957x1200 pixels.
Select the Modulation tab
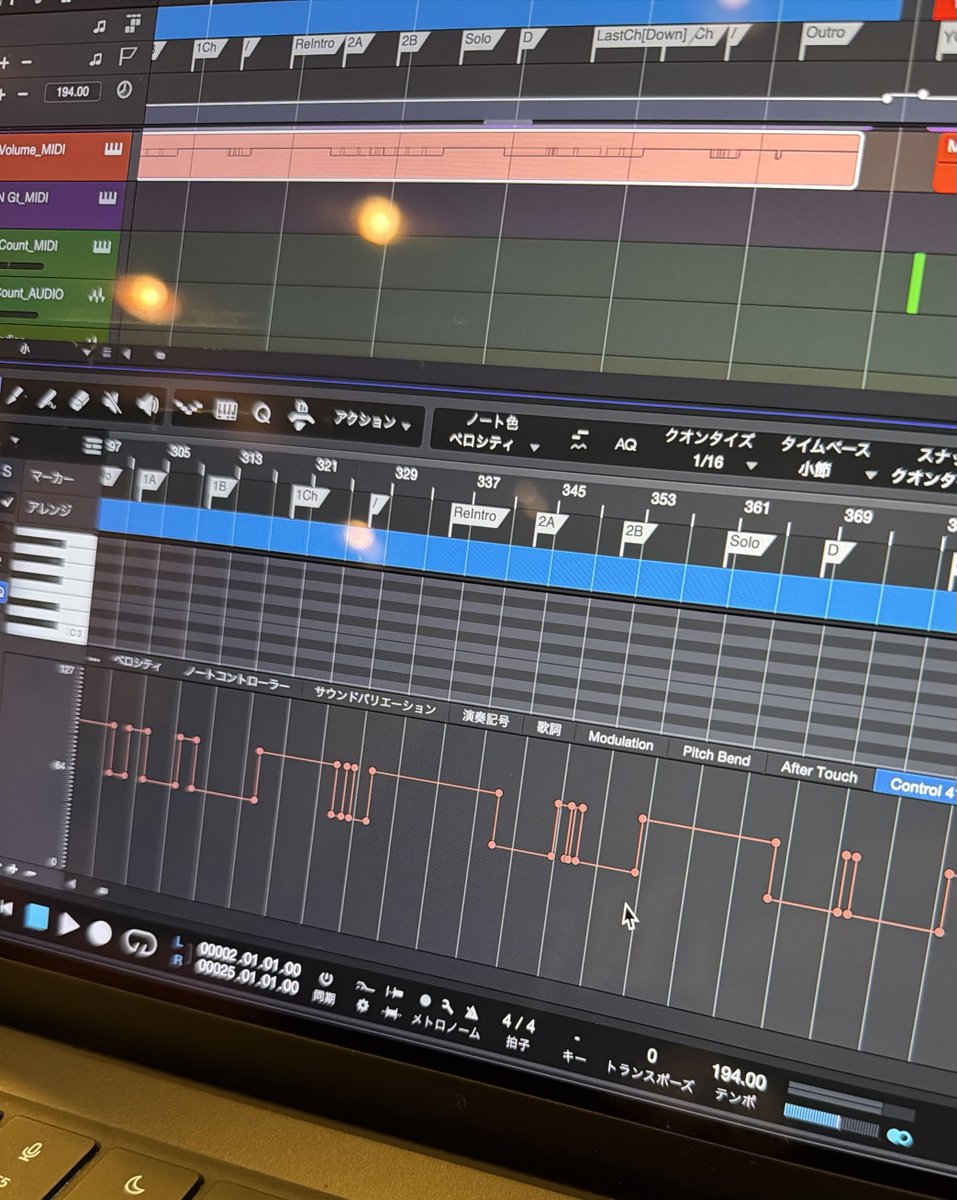620,740
